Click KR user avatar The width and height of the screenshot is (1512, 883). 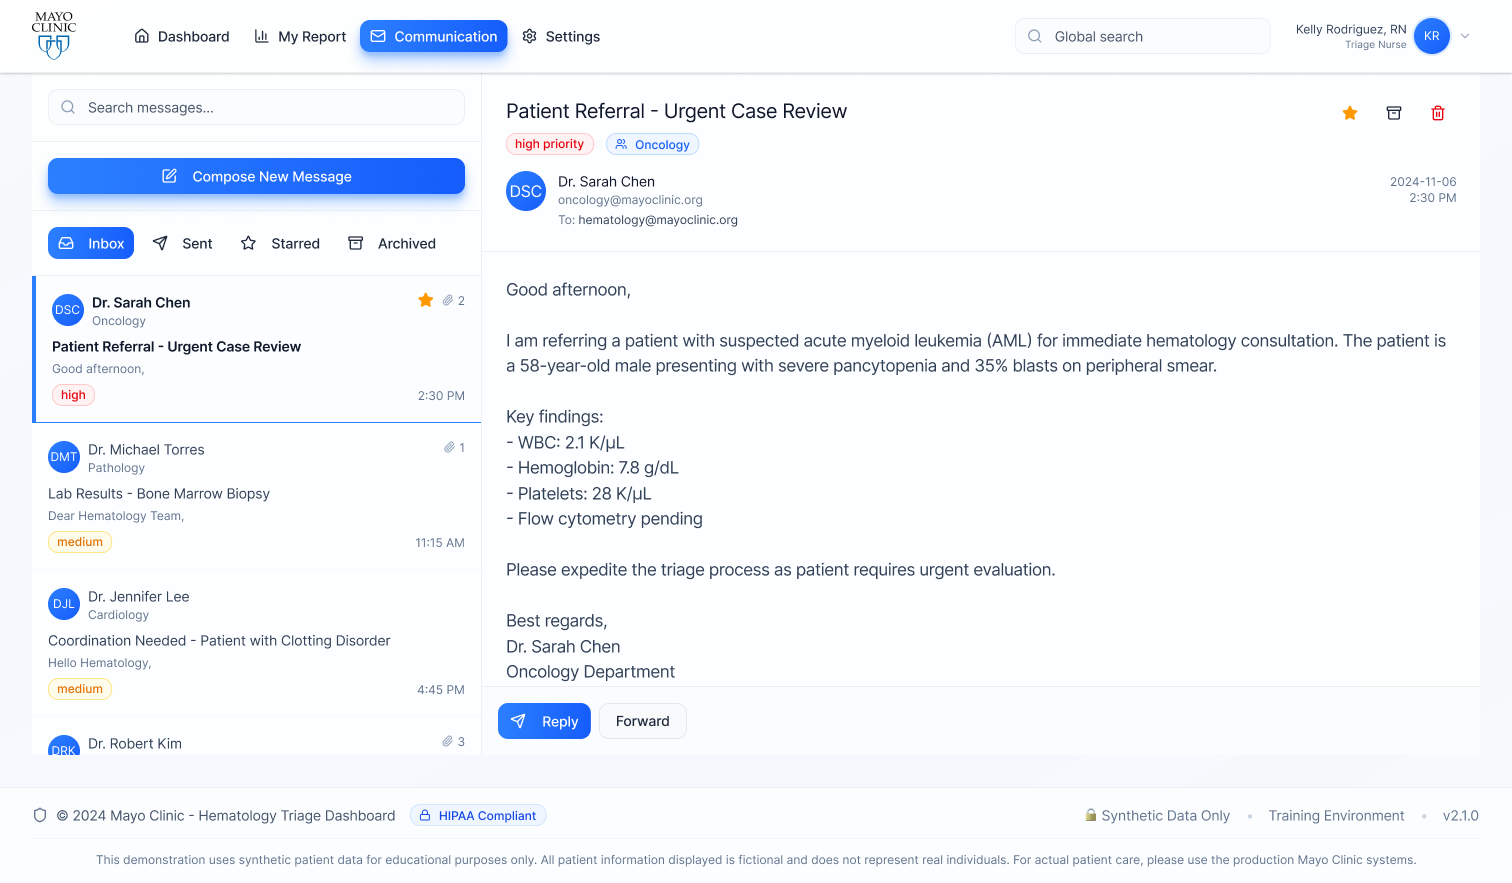pyautogui.click(x=1431, y=36)
